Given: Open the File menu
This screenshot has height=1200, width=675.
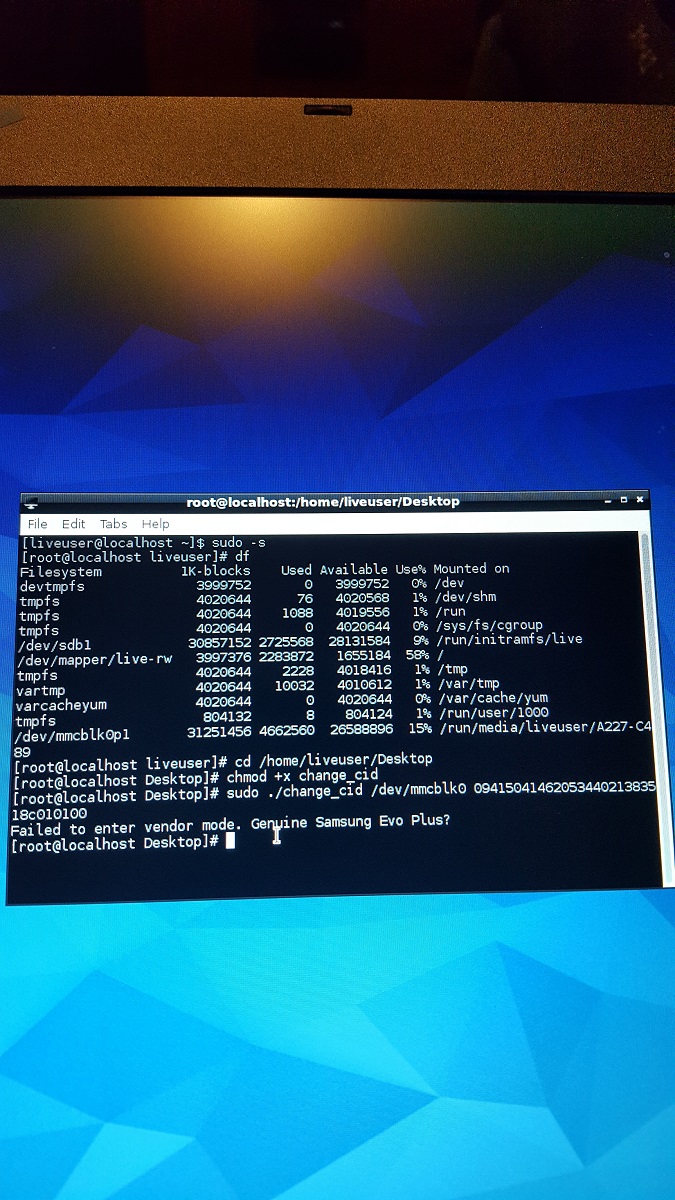Looking at the screenshot, I should 37,524.
